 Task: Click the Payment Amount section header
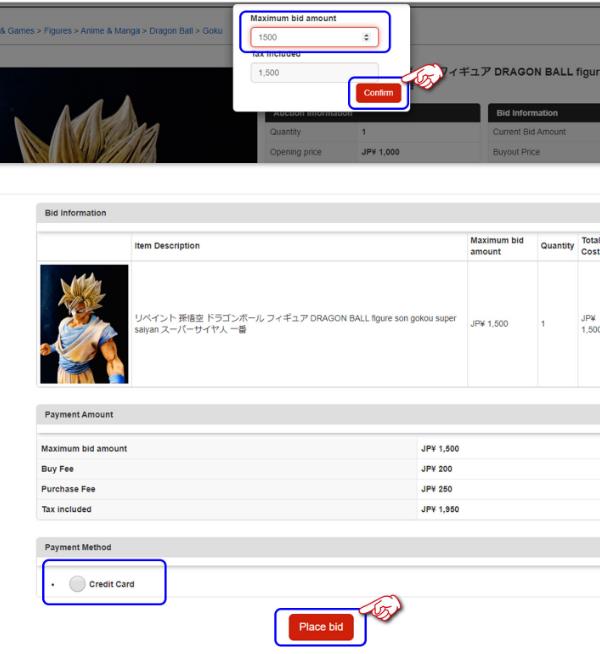tap(318, 415)
